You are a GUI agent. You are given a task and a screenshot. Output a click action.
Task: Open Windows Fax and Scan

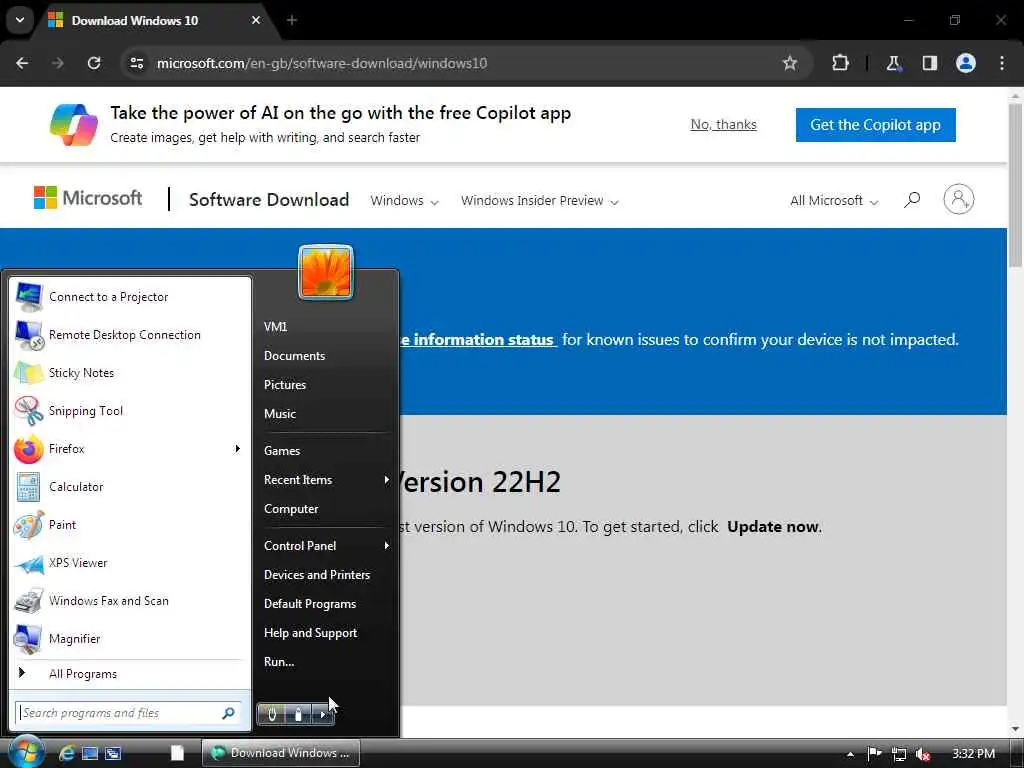coord(129,600)
